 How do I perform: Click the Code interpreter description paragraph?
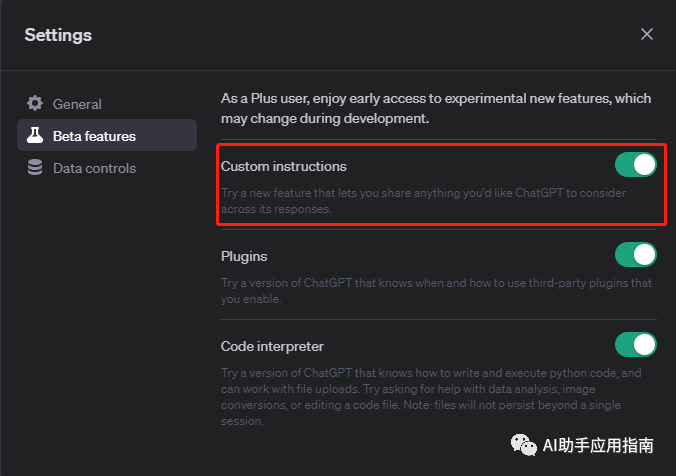[x=430, y=397]
